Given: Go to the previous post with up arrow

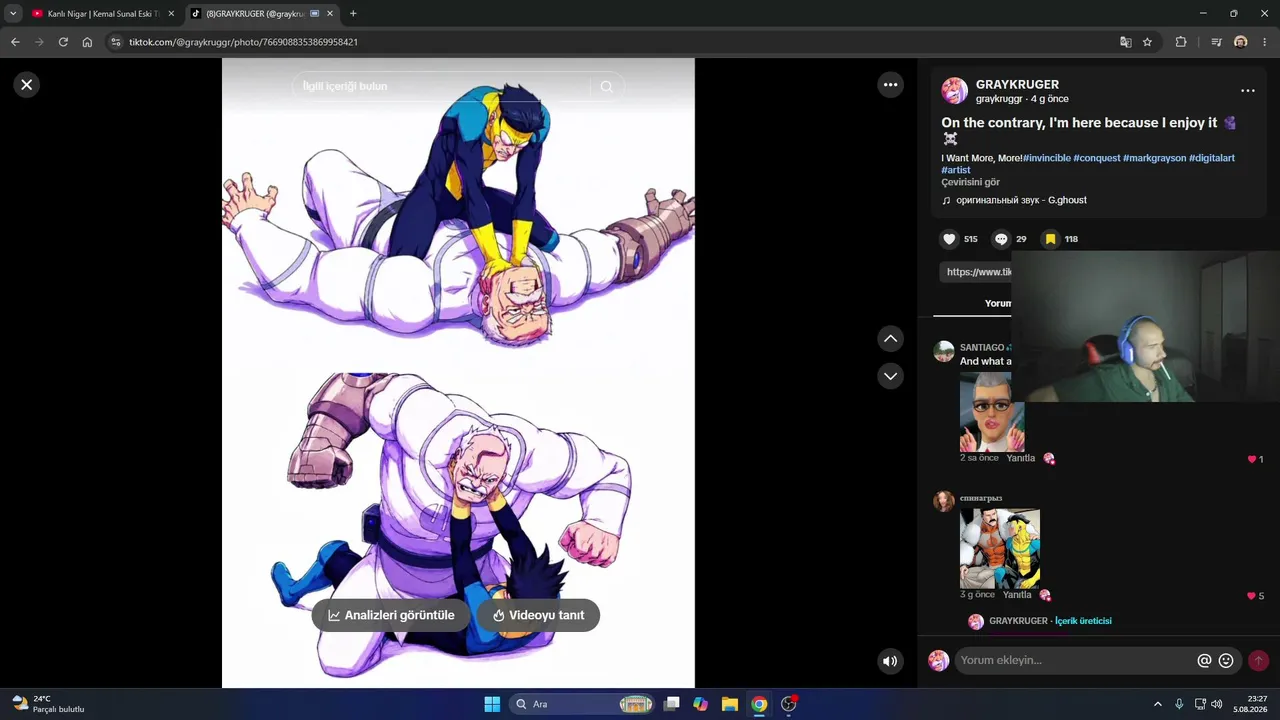Looking at the screenshot, I should tap(891, 339).
